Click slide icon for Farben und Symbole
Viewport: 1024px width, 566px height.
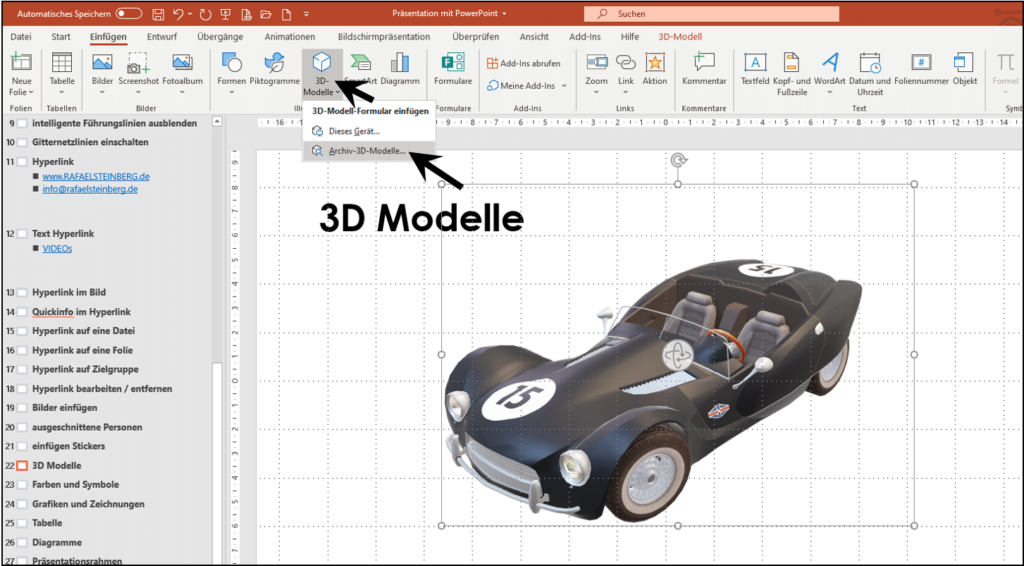pos(22,484)
